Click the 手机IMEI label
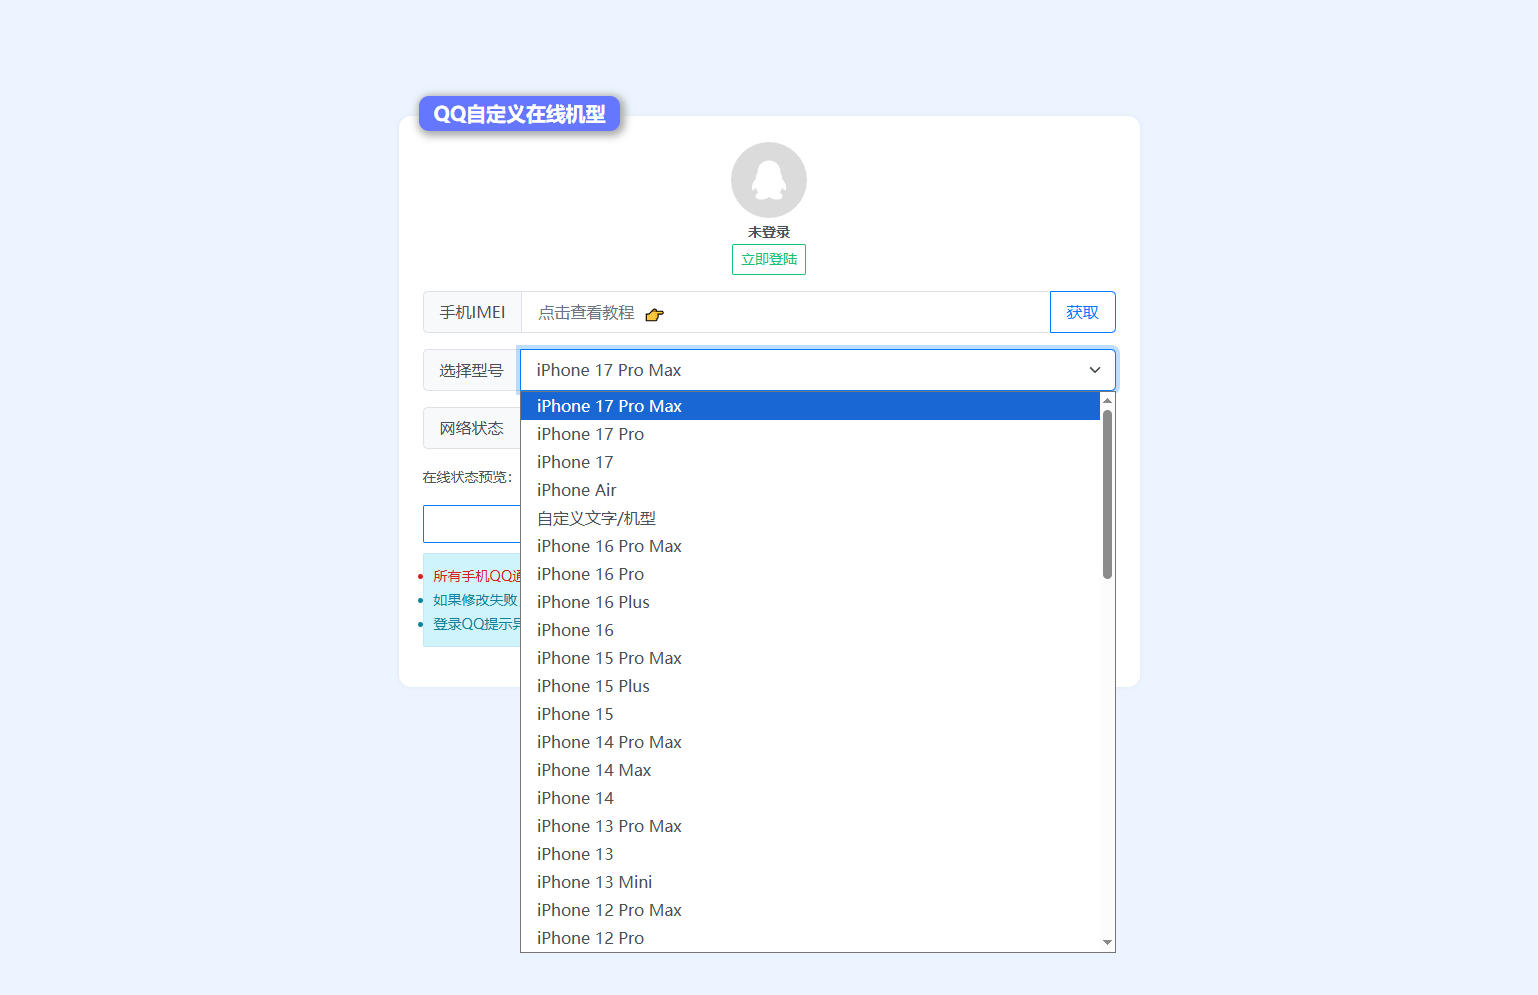 [472, 312]
